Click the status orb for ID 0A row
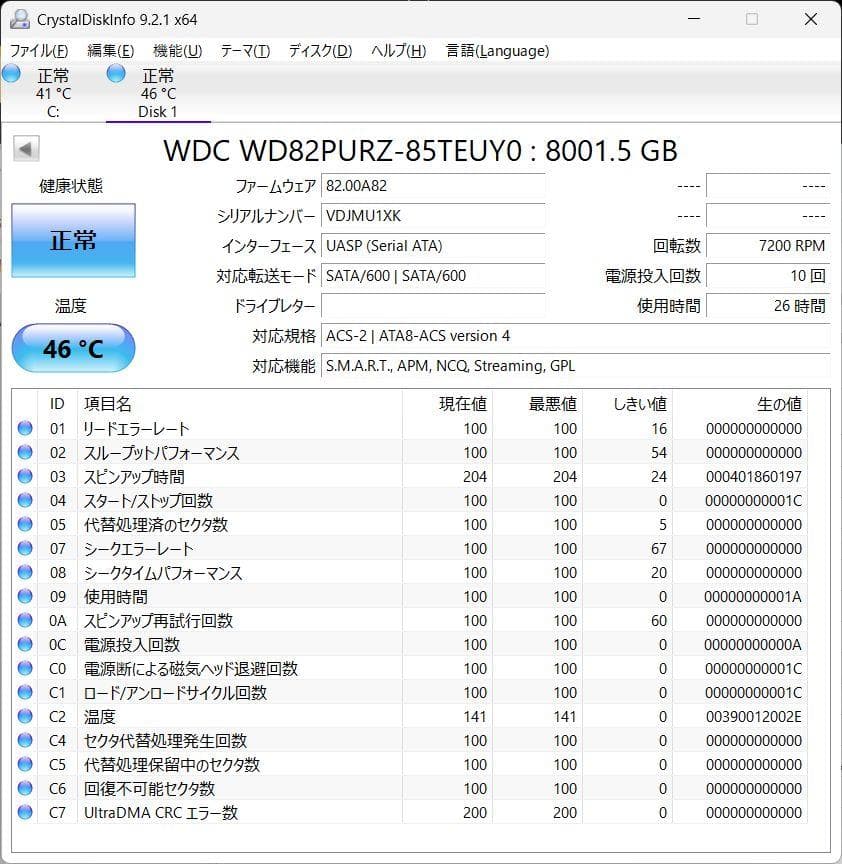This screenshot has width=842, height=864. [25, 620]
